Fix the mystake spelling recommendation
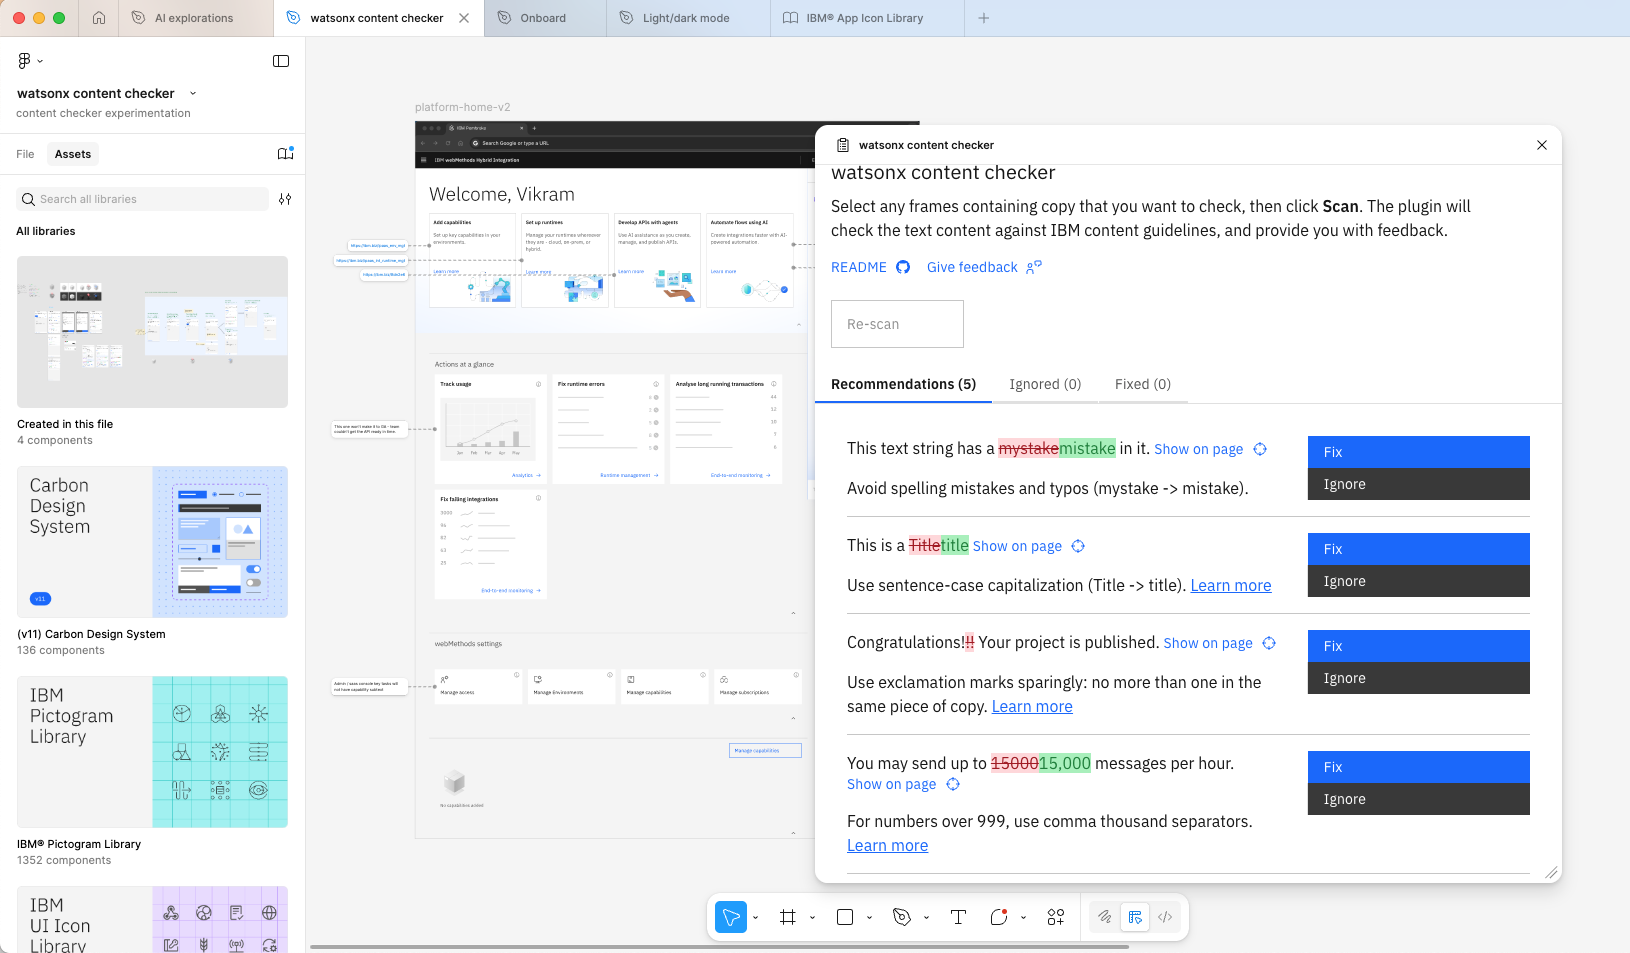Viewport: 1630px width, 953px height. click(1419, 452)
